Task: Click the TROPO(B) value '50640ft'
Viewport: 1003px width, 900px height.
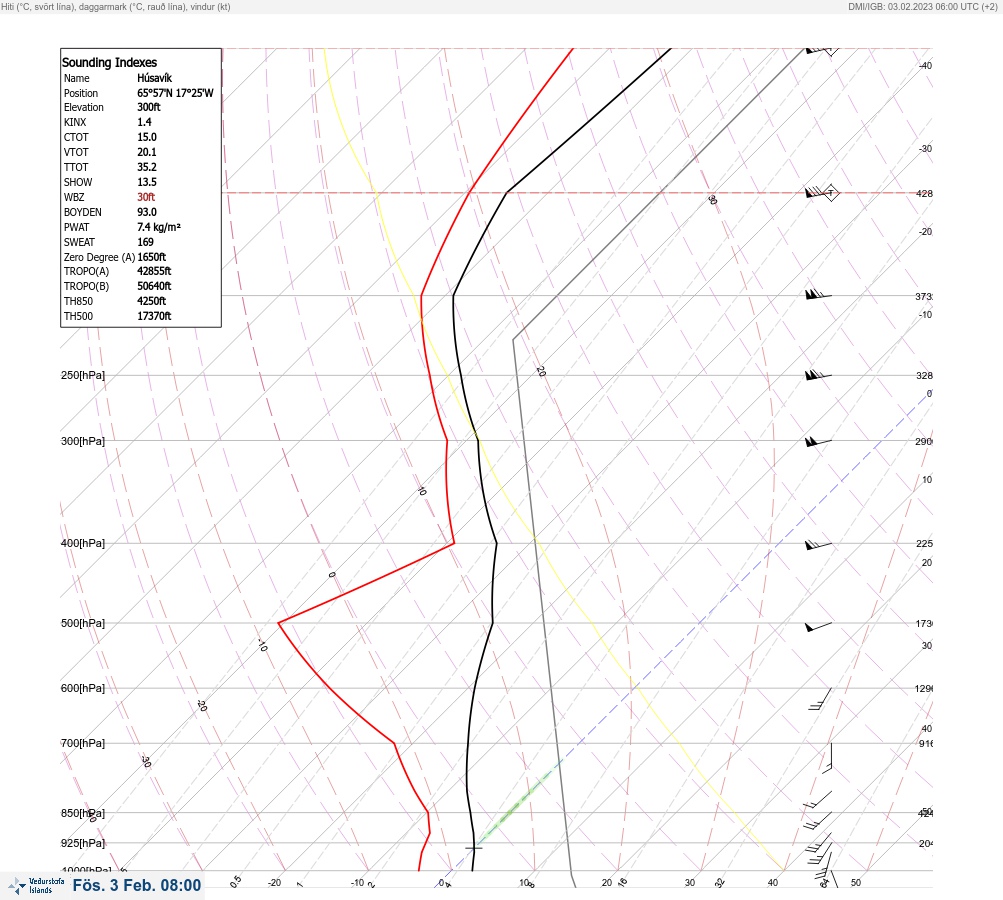Action: [154, 286]
